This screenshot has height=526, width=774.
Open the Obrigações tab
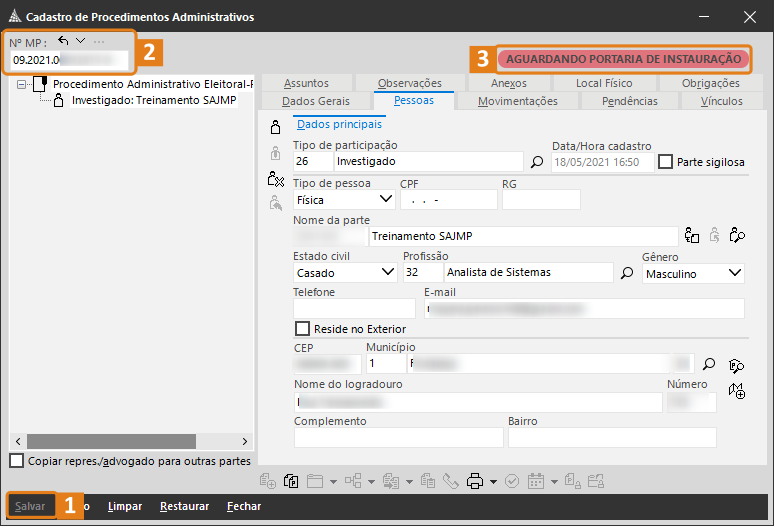[x=711, y=83]
